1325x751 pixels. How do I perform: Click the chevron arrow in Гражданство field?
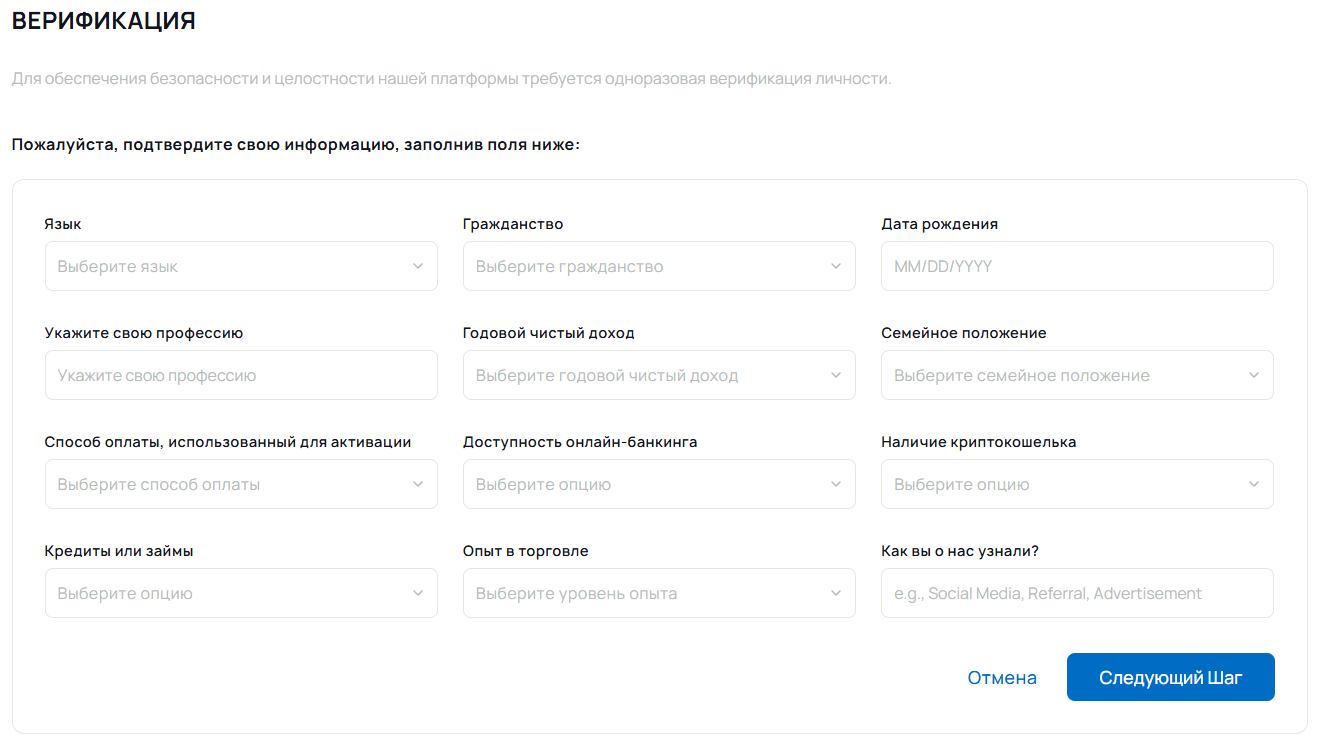(836, 266)
